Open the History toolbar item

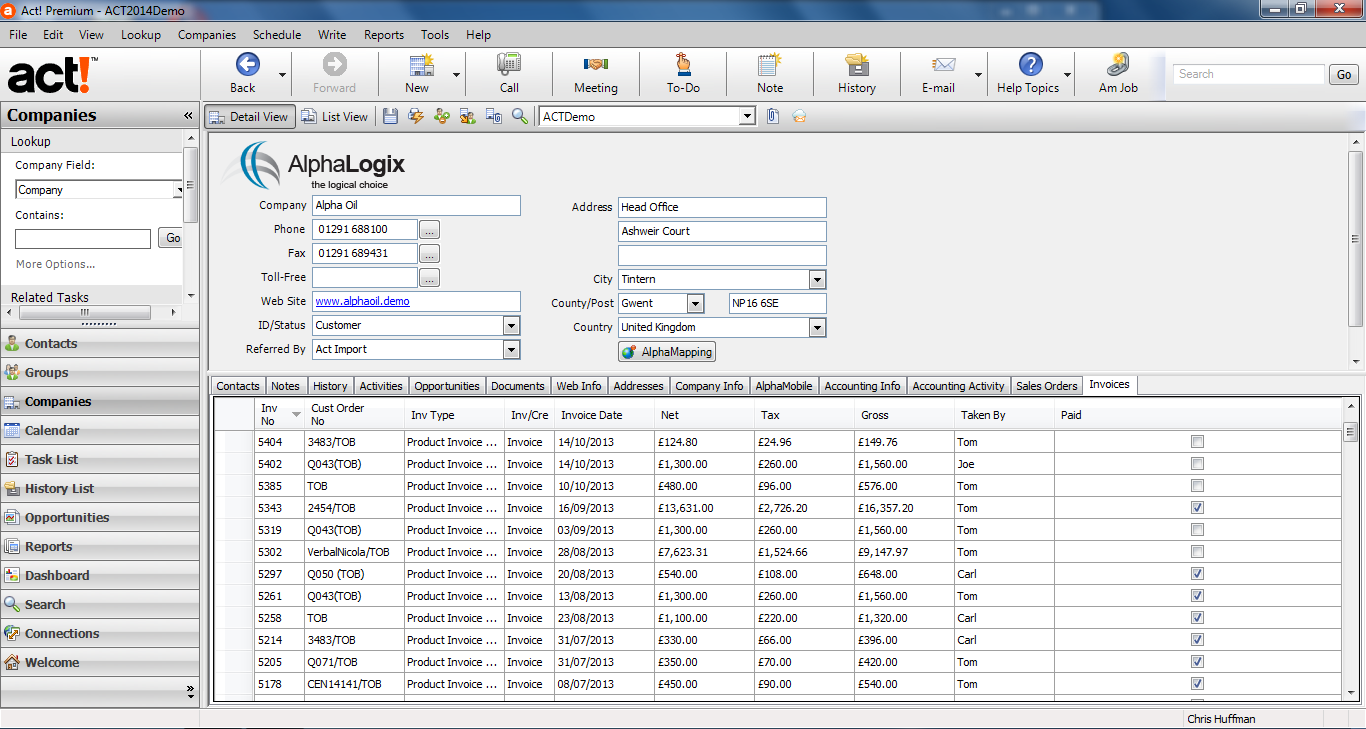[857, 73]
